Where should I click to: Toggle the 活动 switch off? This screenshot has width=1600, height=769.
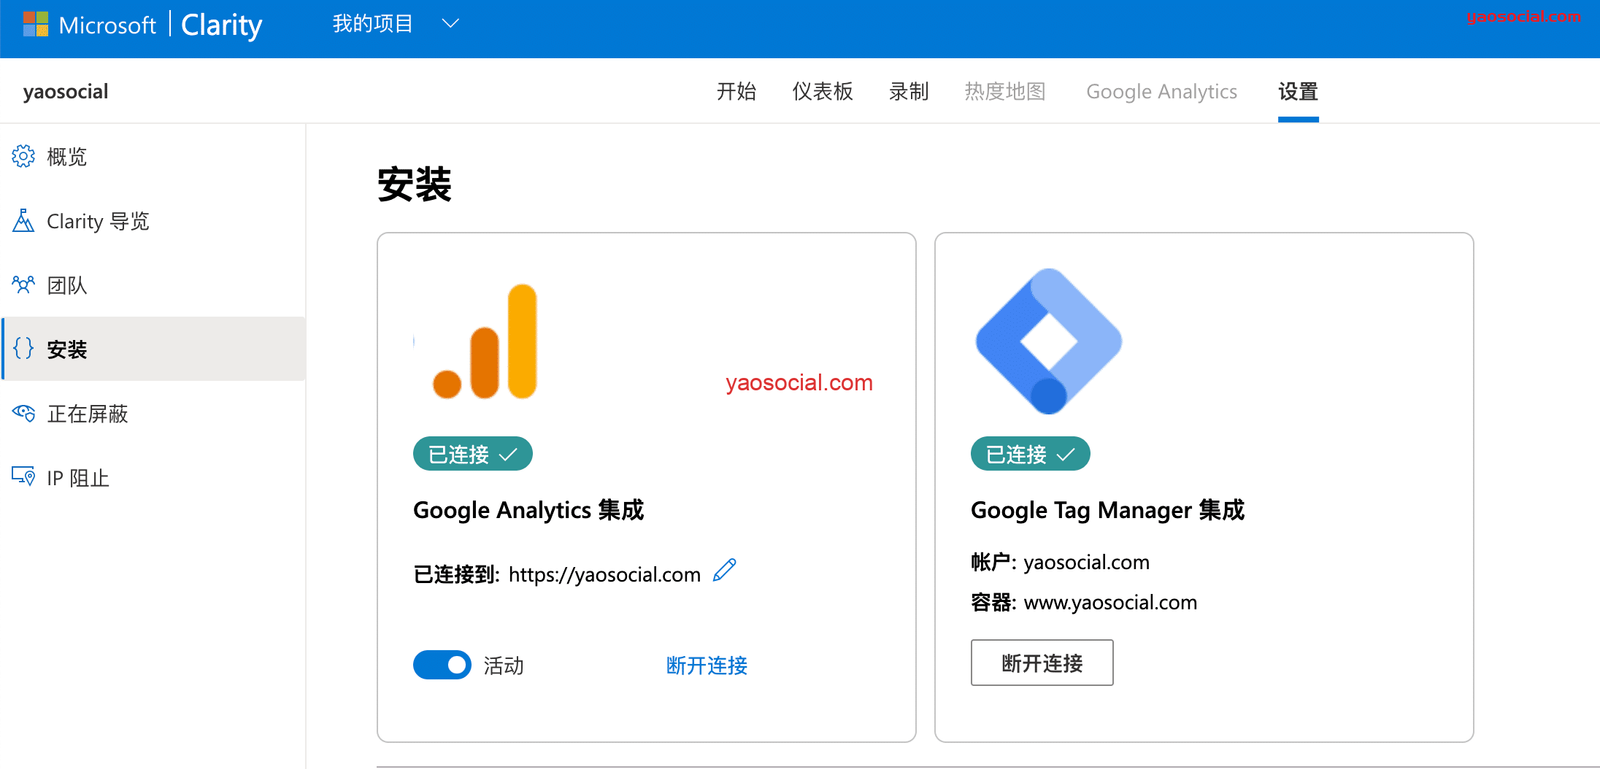tap(442, 665)
